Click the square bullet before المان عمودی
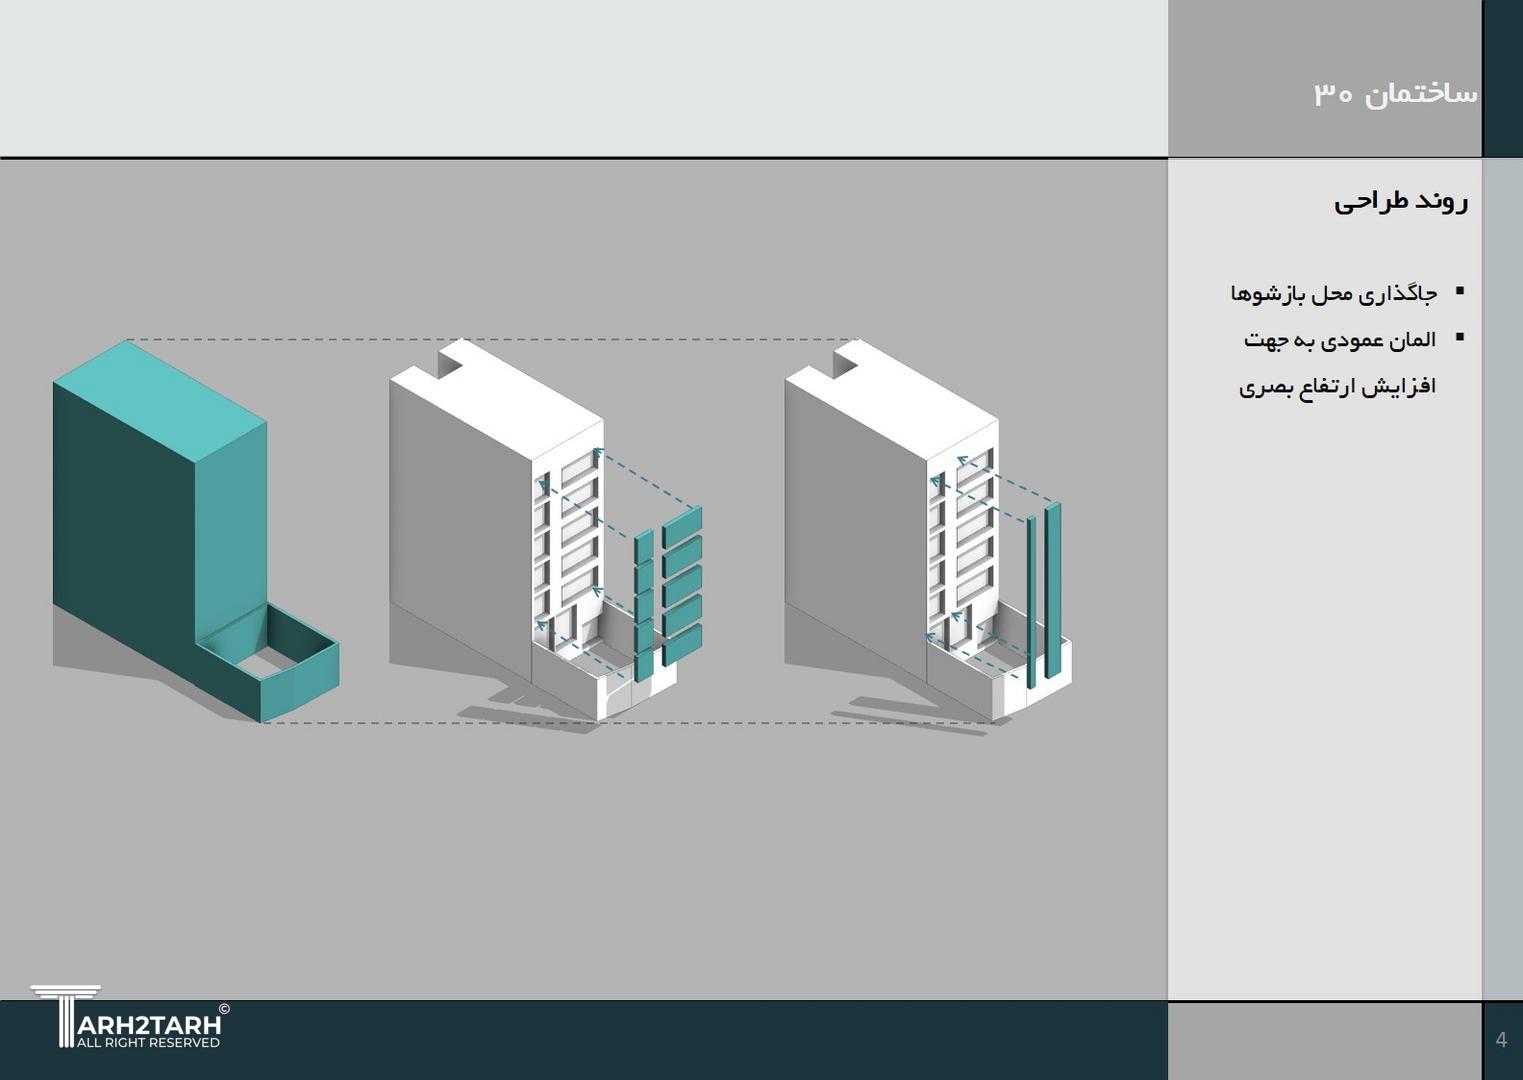Screen dimensions: 1523x1080 coord(1460,338)
